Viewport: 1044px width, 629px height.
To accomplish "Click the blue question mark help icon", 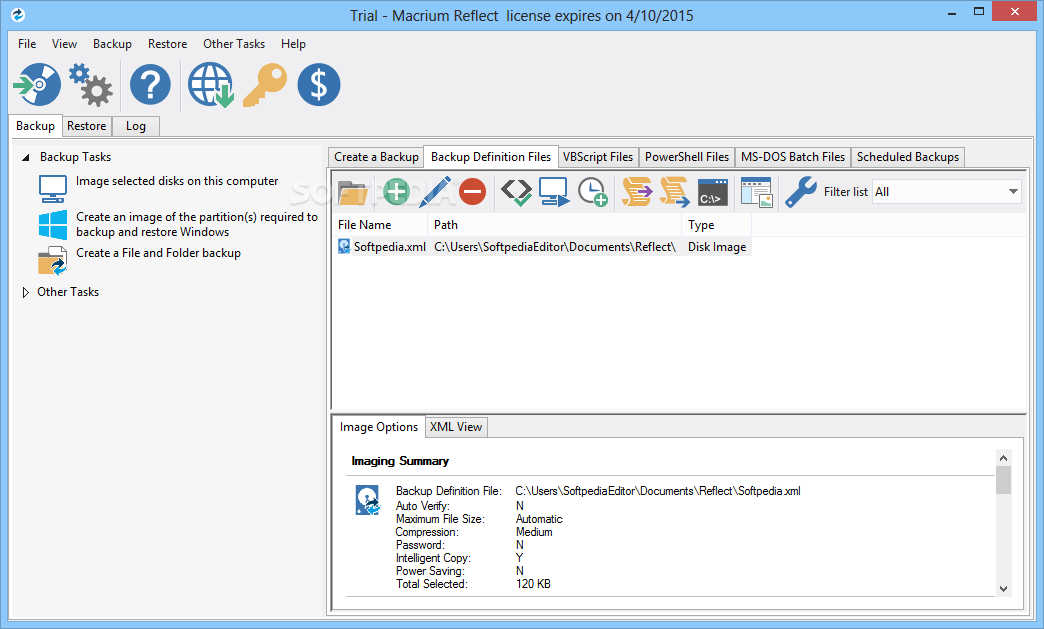I will pos(150,85).
